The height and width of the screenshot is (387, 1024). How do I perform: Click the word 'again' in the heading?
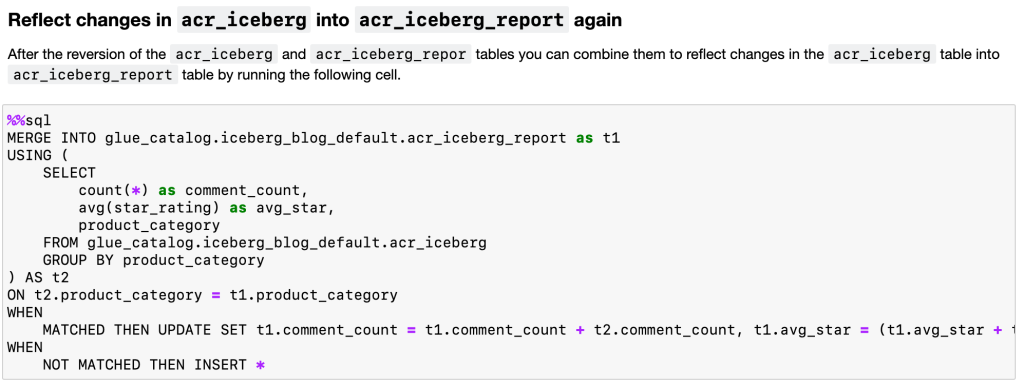click(598, 20)
